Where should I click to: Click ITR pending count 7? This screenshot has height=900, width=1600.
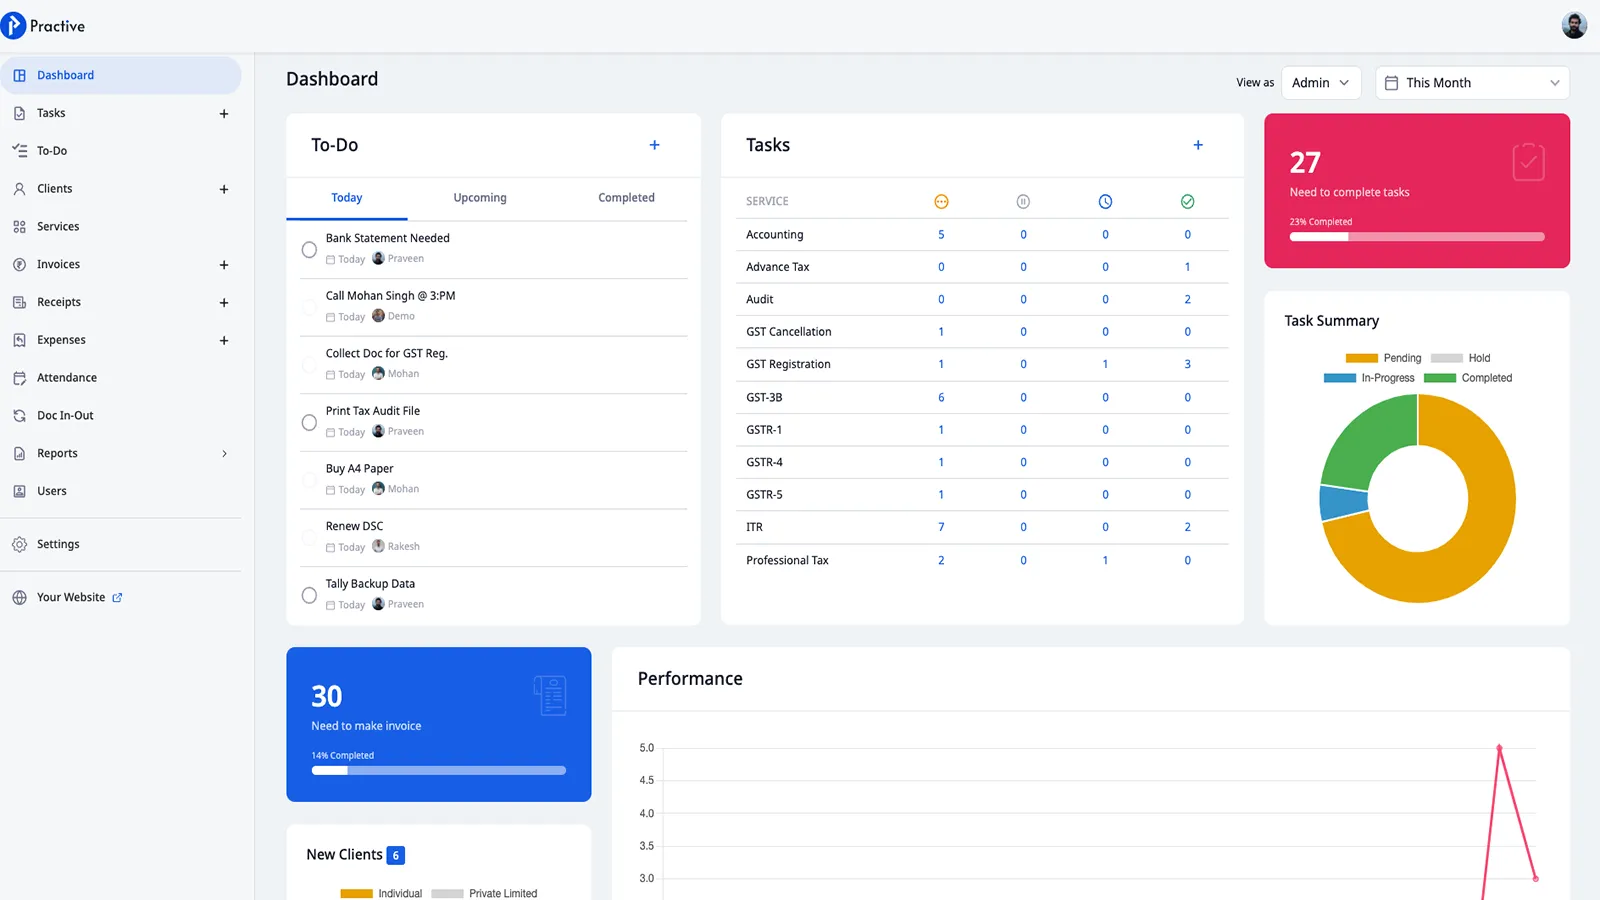point(941,527)
